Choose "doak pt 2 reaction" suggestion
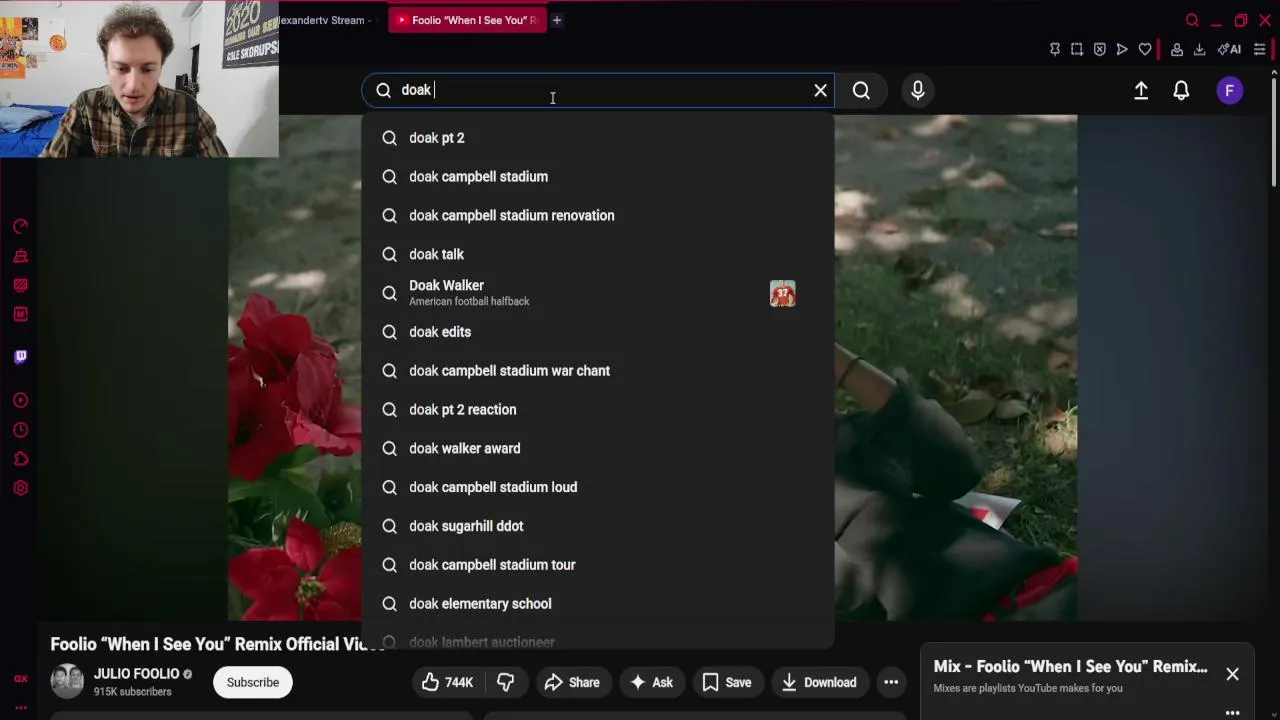 pos(598,410)
